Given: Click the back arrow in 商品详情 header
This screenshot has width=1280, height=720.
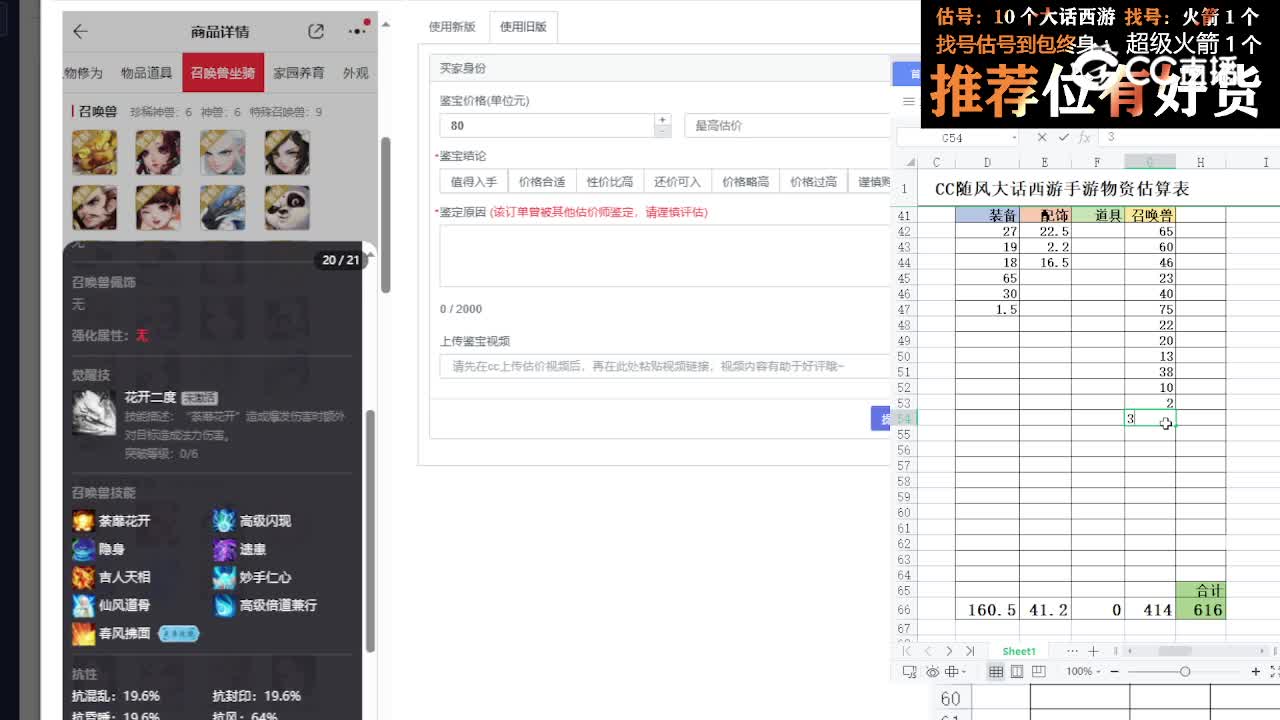Looking at the screenshot, I should tap(80, 31).
